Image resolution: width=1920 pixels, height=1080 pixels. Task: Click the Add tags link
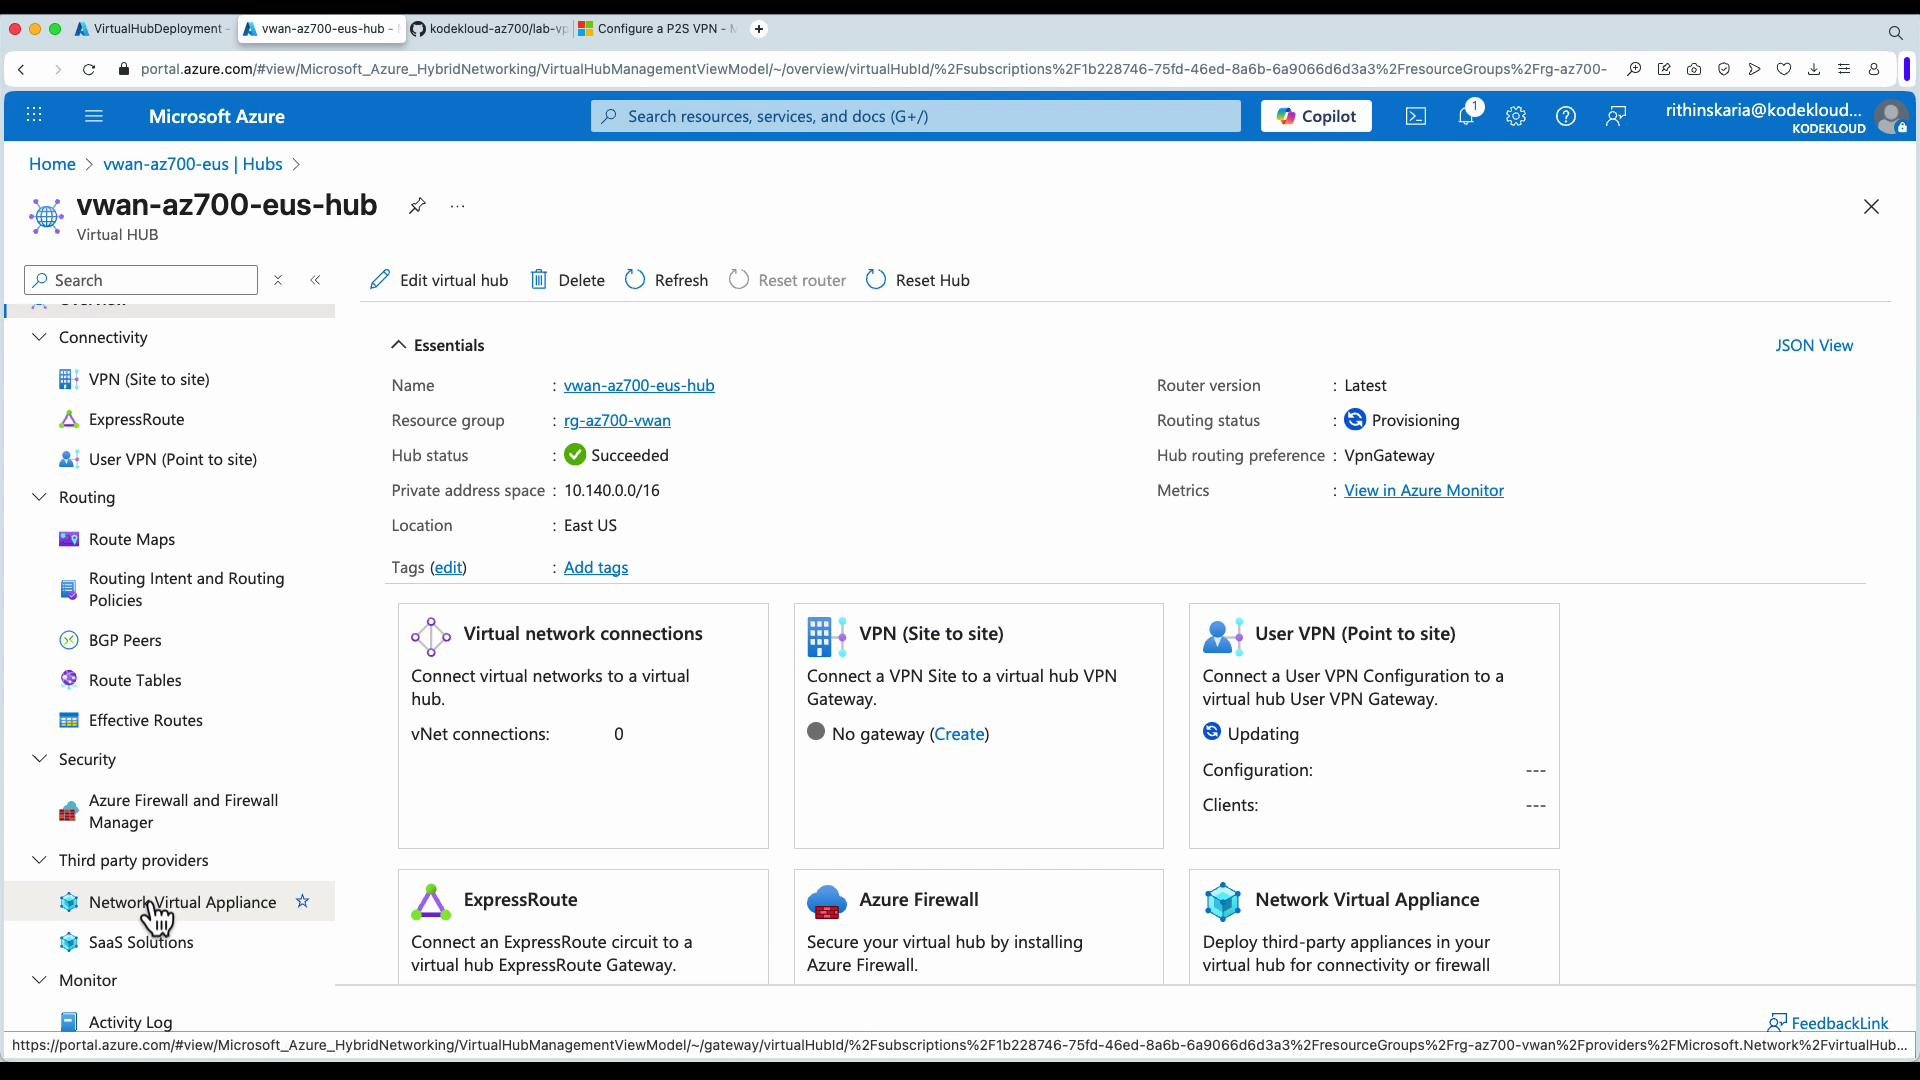pyautogui.click(x=596, y=567)
